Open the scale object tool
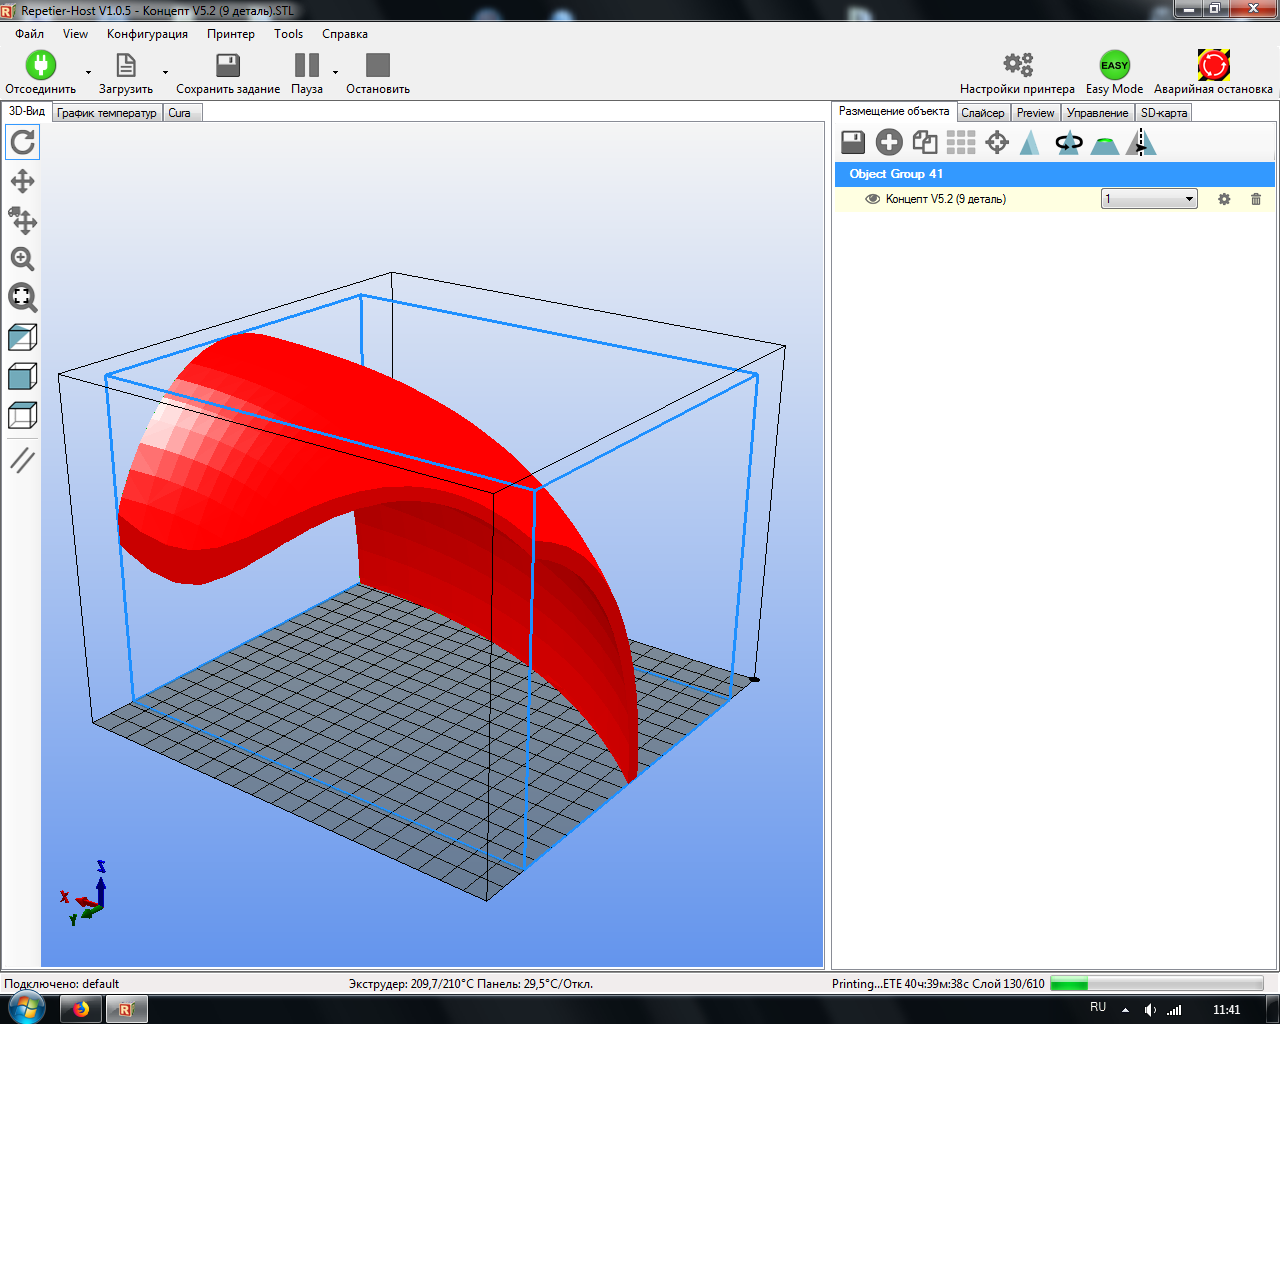Screen dimensions: 1280x1270 tap(1031, 142)
